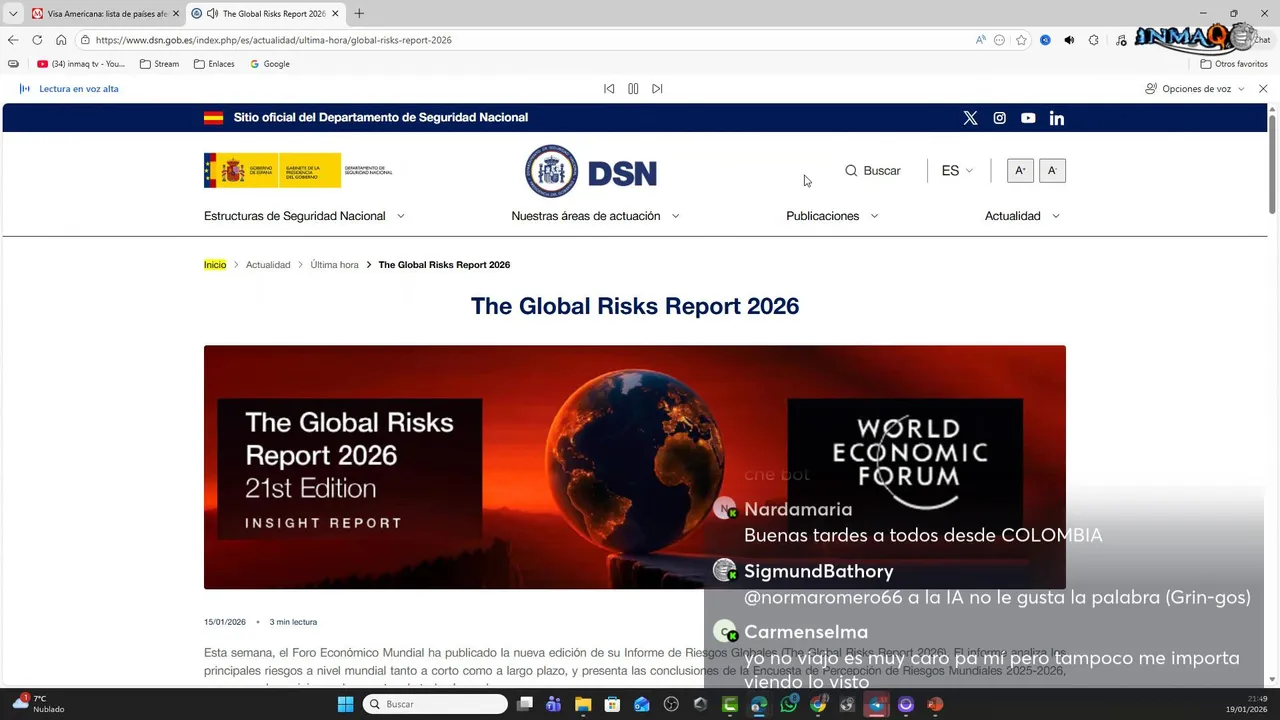This screenshot has height=720, width=1280.
Task: Open WhatsApp from the taskbar
Action: click(x=789, y=704)
